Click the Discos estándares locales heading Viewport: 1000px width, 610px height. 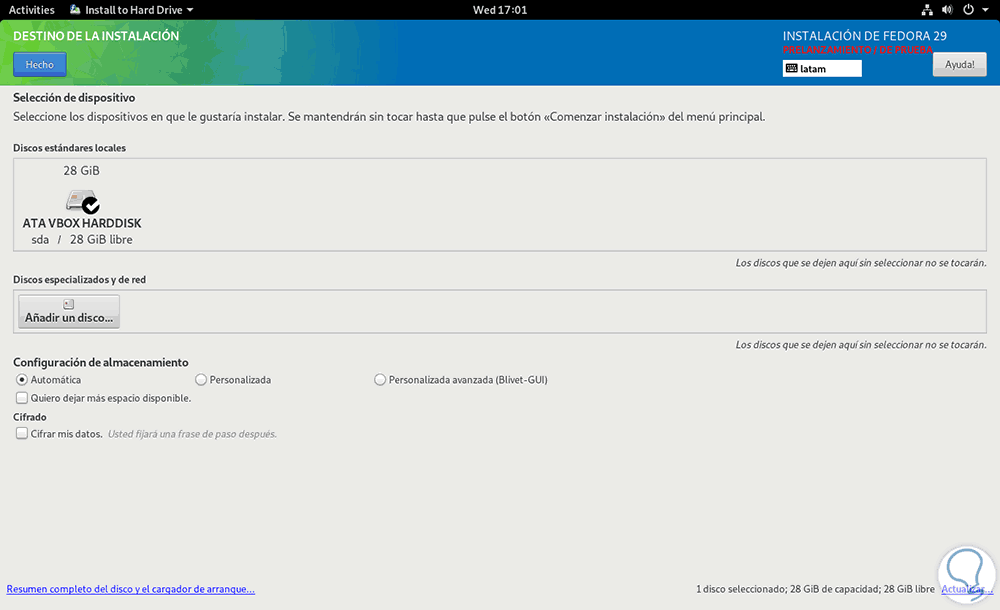click(x=70, y=147)
